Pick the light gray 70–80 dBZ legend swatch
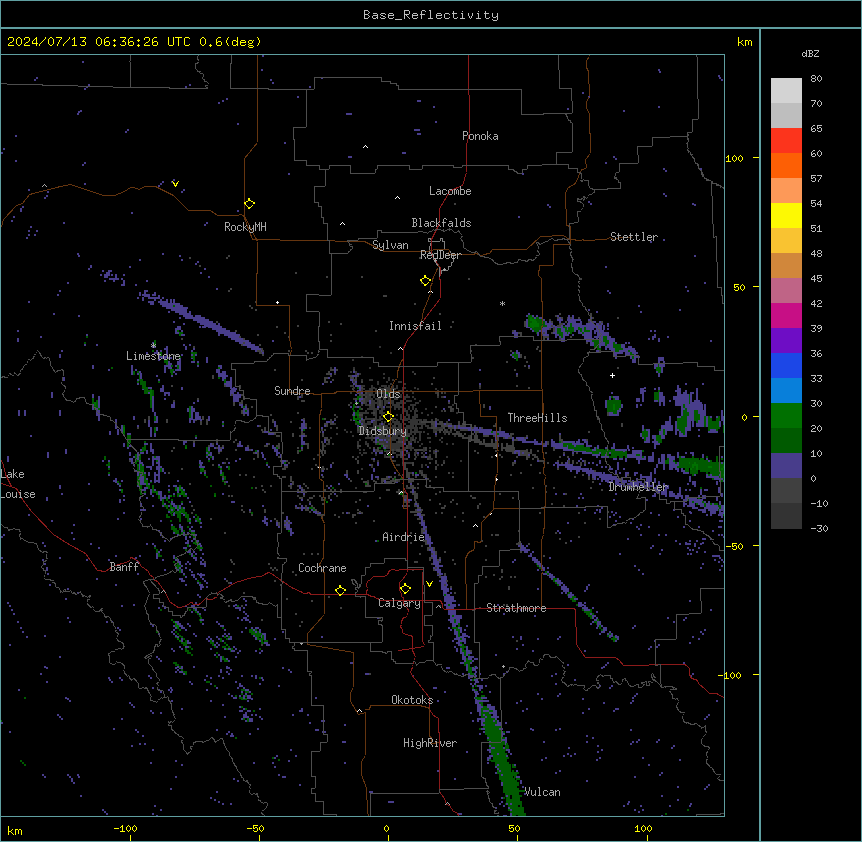862x842 pixels. coord(786,91)
